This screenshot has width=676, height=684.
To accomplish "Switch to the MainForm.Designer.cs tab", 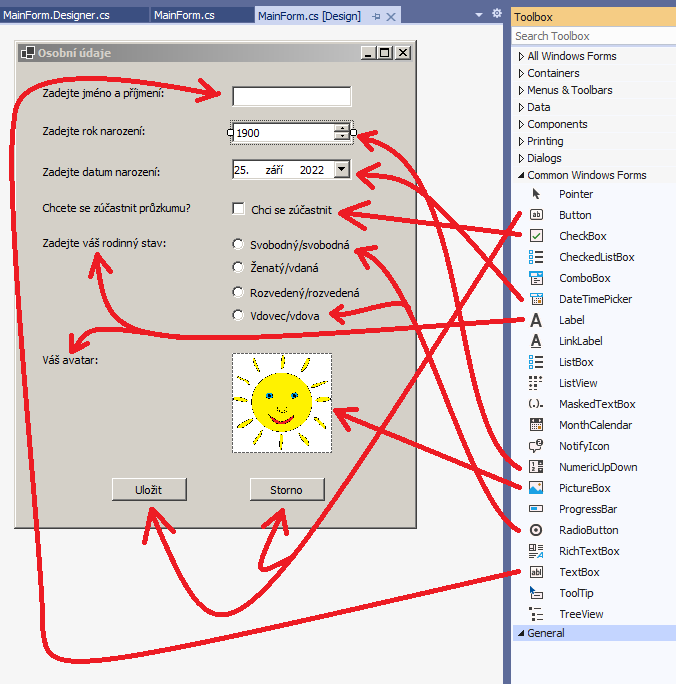I will 57,15.
